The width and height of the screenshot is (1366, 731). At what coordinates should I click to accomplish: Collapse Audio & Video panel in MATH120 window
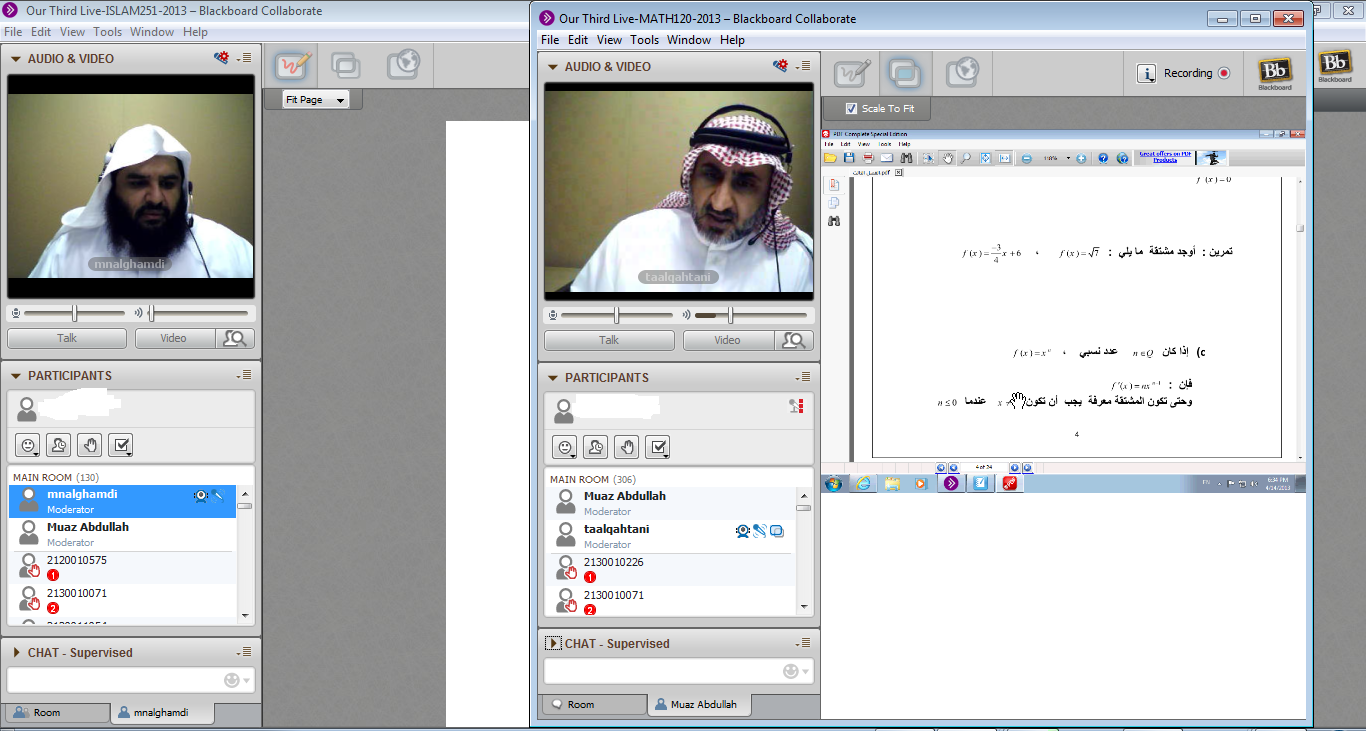point(552,67)
